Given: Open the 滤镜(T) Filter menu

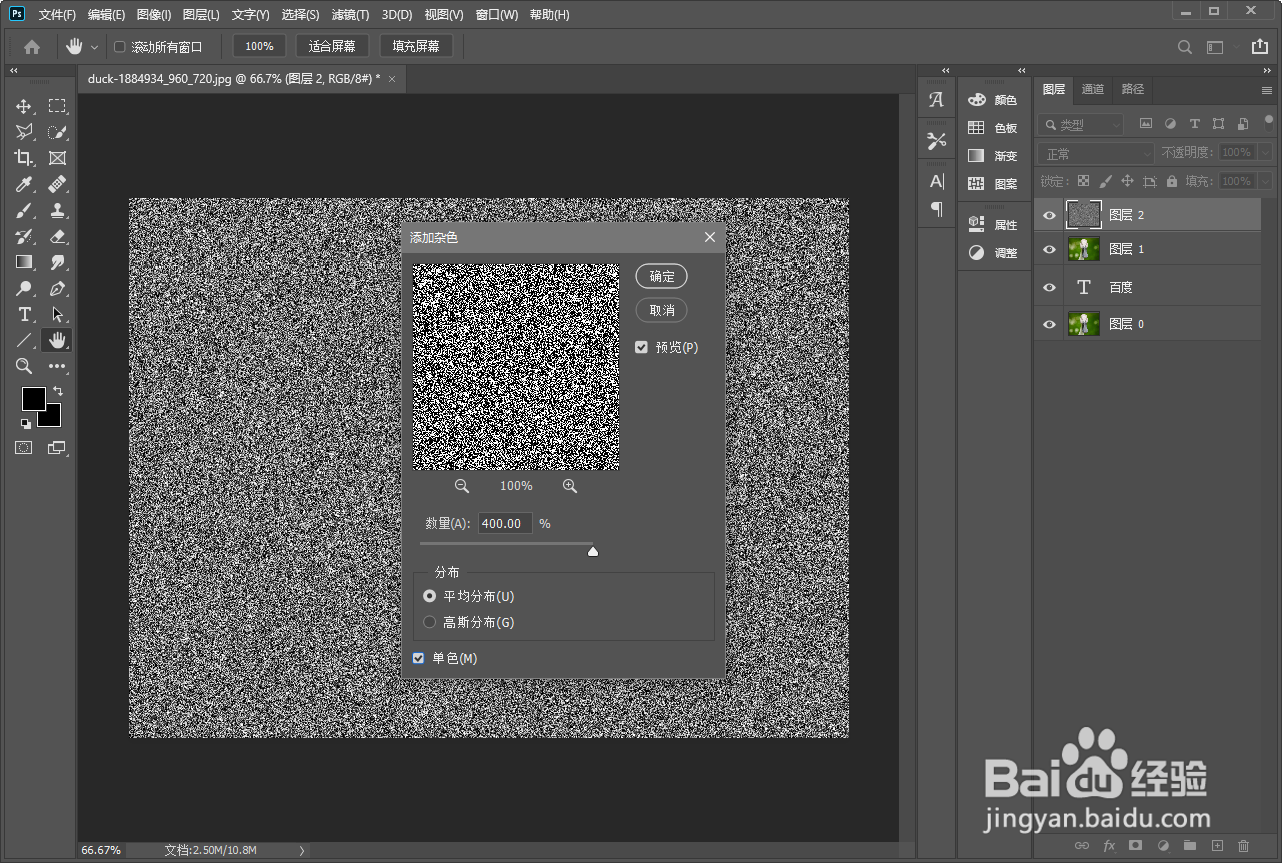Looking at the screenshot, I should point(350,15).
